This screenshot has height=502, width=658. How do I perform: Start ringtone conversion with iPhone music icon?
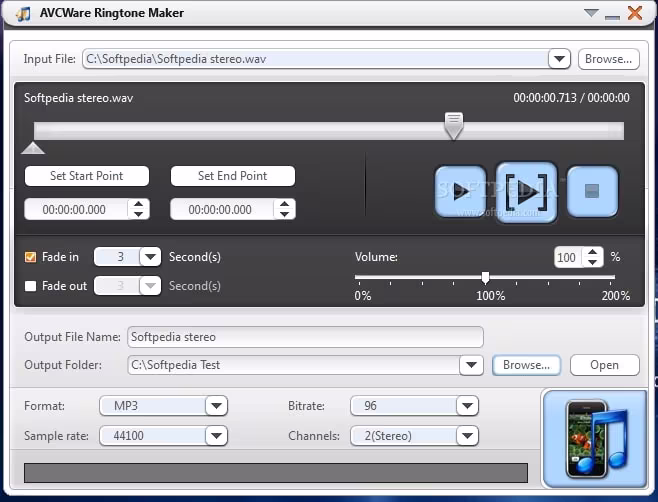tap(595, 439)
